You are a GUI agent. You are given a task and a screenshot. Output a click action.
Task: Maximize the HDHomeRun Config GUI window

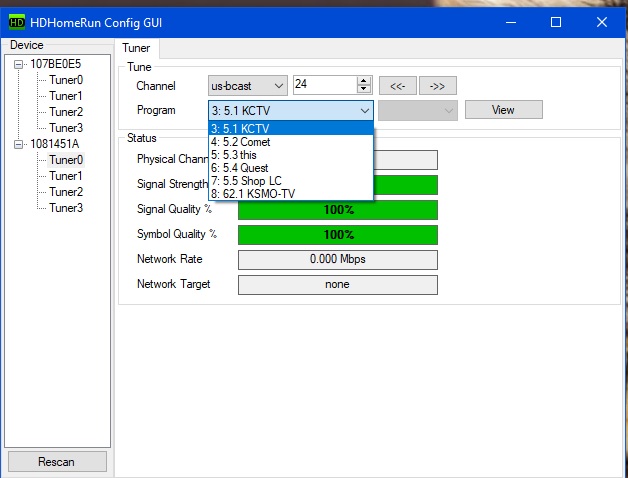click(556, 22)
